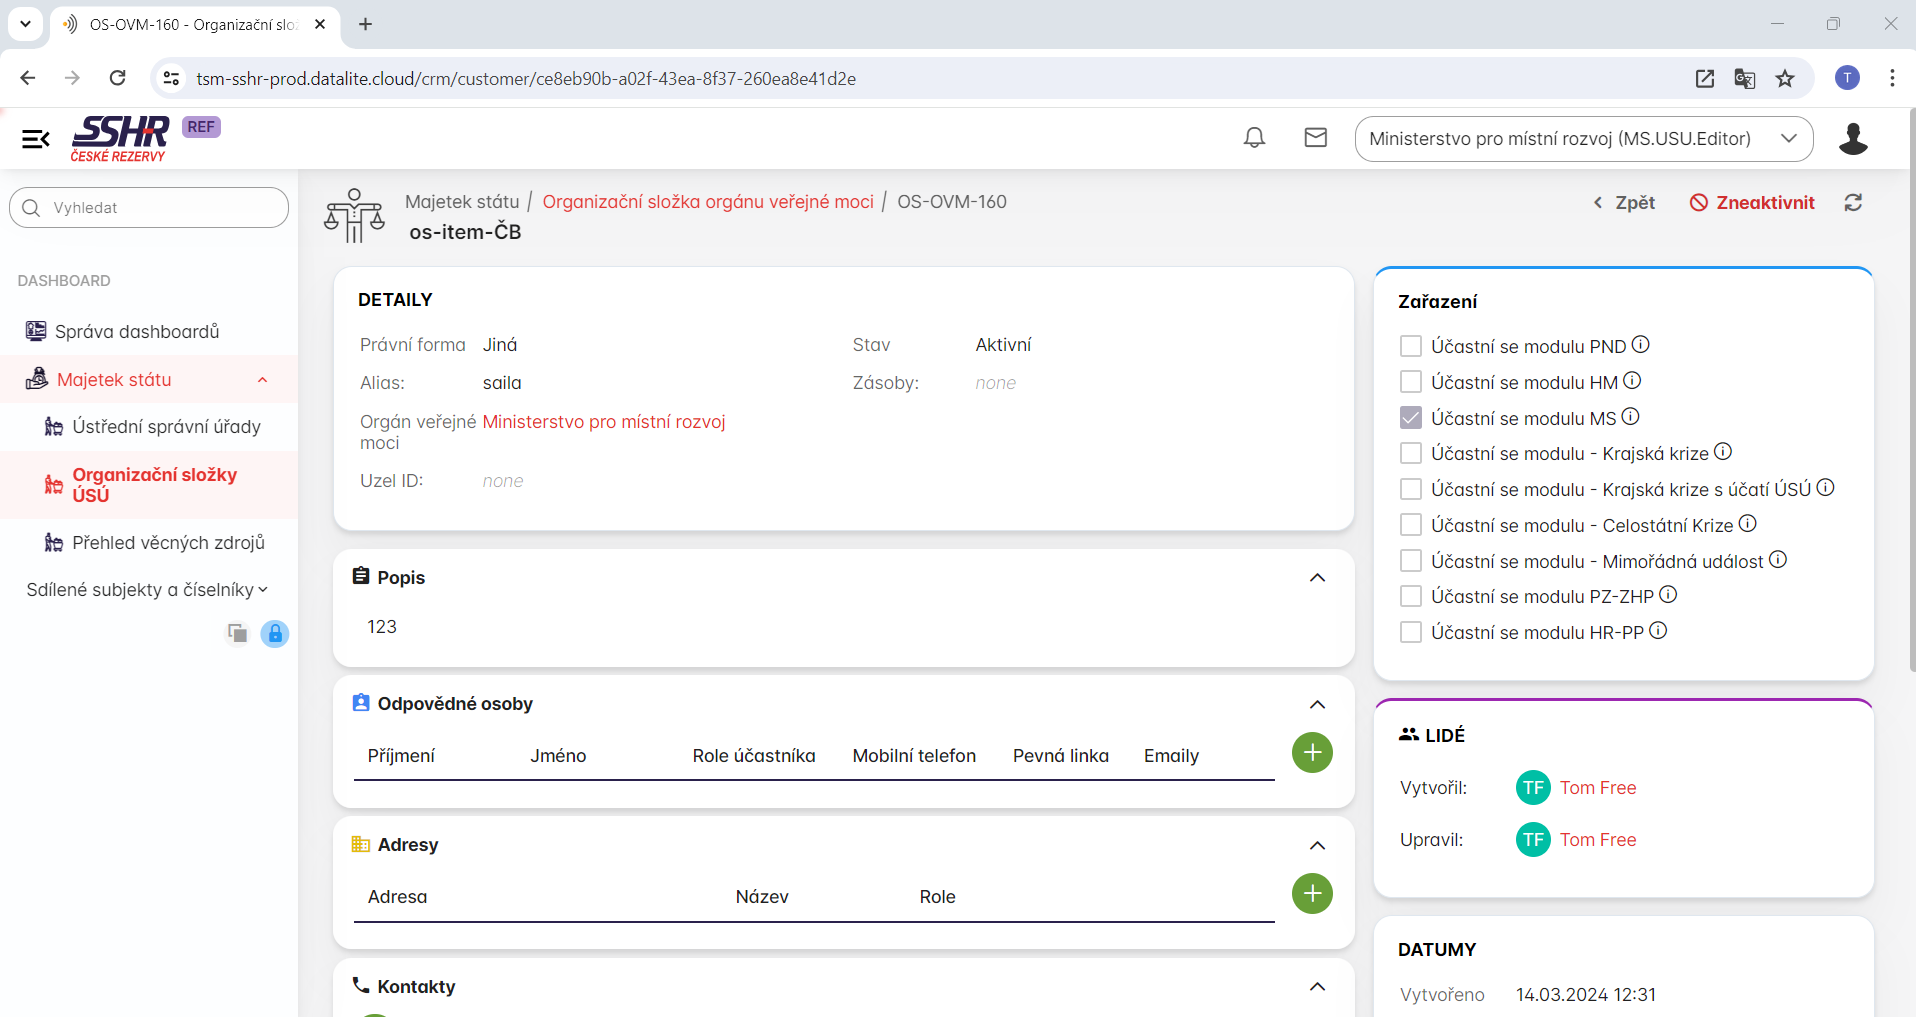Click the refresh icon next to Zneaktivnit
The height and width of the screenshot is (1017, 1916).
coord(1853,203)
